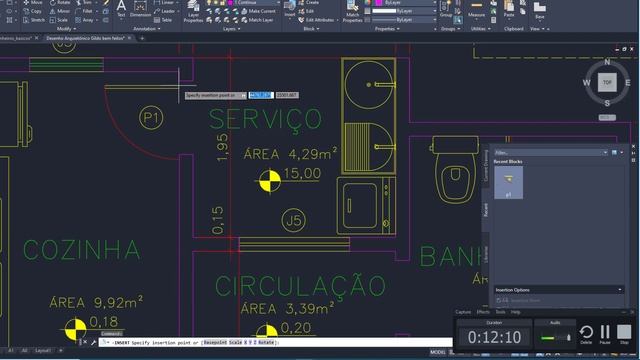Open Help menu in recorder window

click(x=516, y=312)
